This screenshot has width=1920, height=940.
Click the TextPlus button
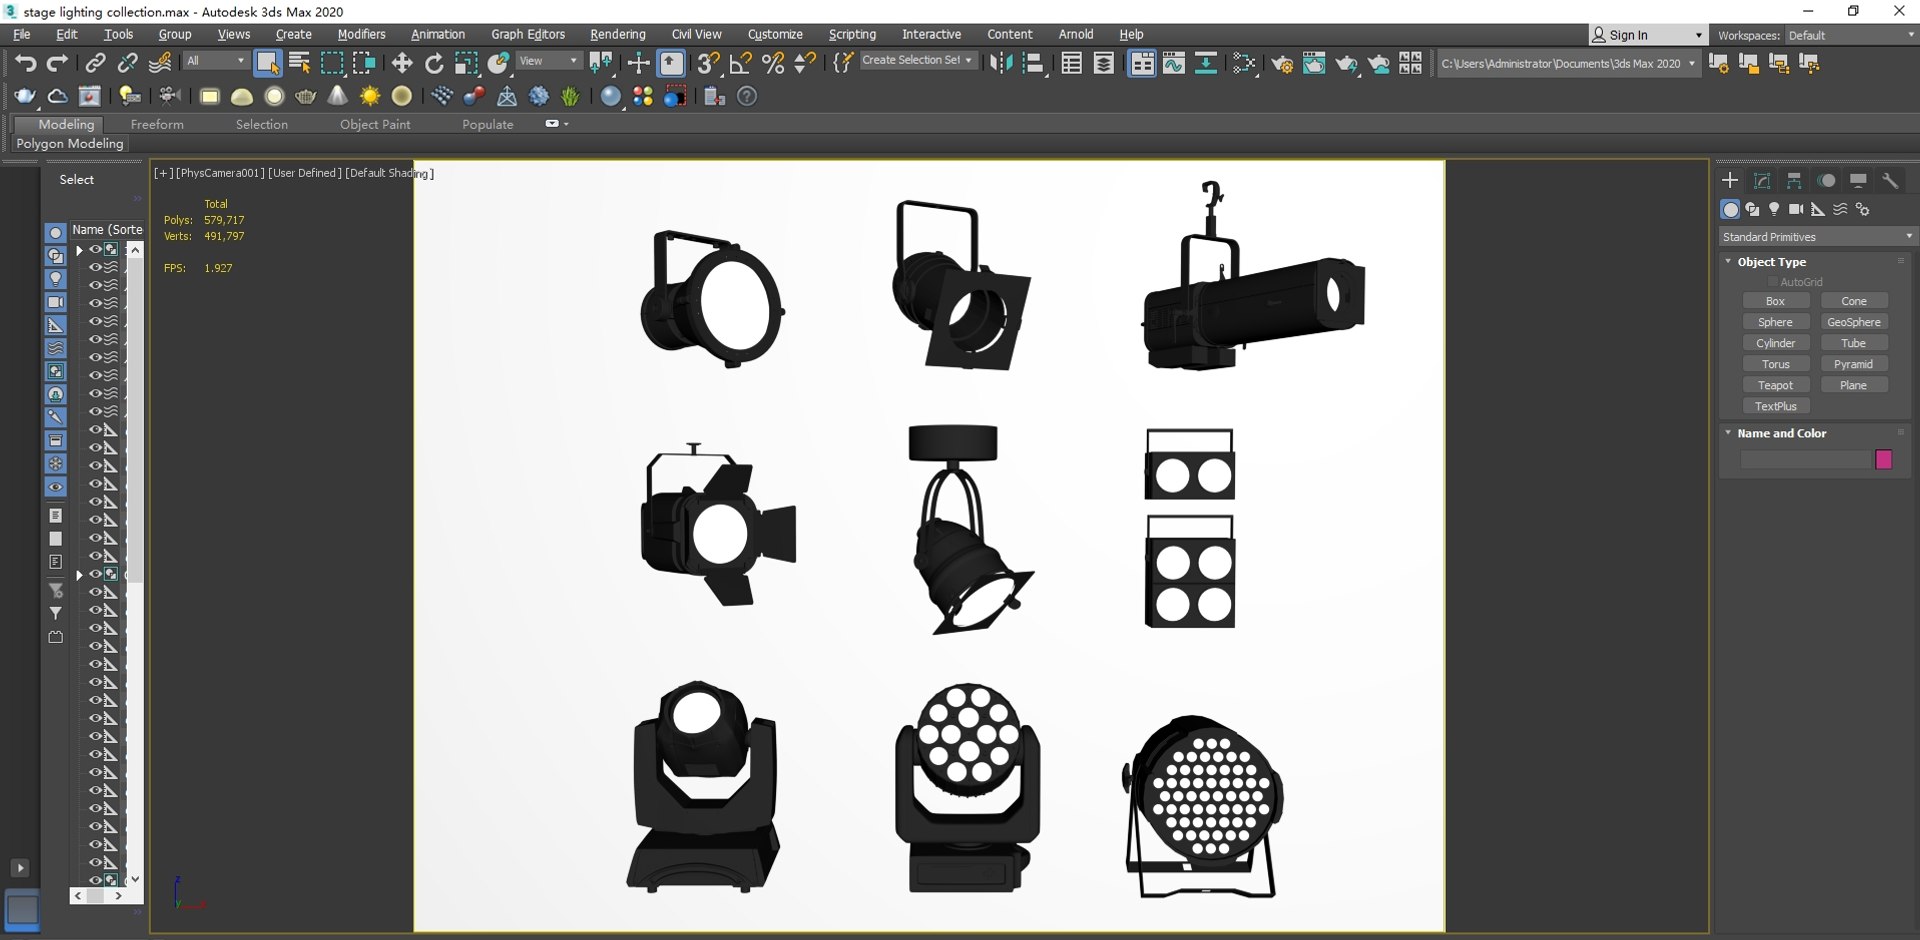pyautogui.click(x=1775, y=406)
